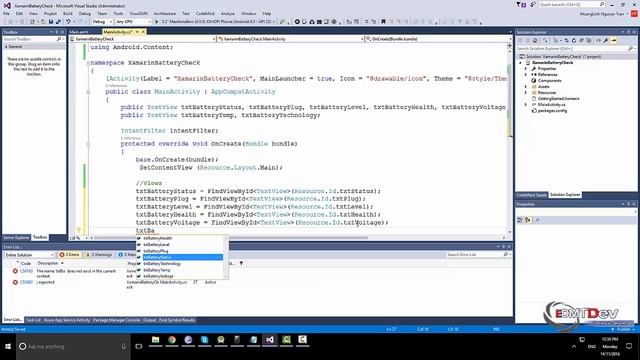
Task: Open the target device dropdown
Action: (219, 22)
